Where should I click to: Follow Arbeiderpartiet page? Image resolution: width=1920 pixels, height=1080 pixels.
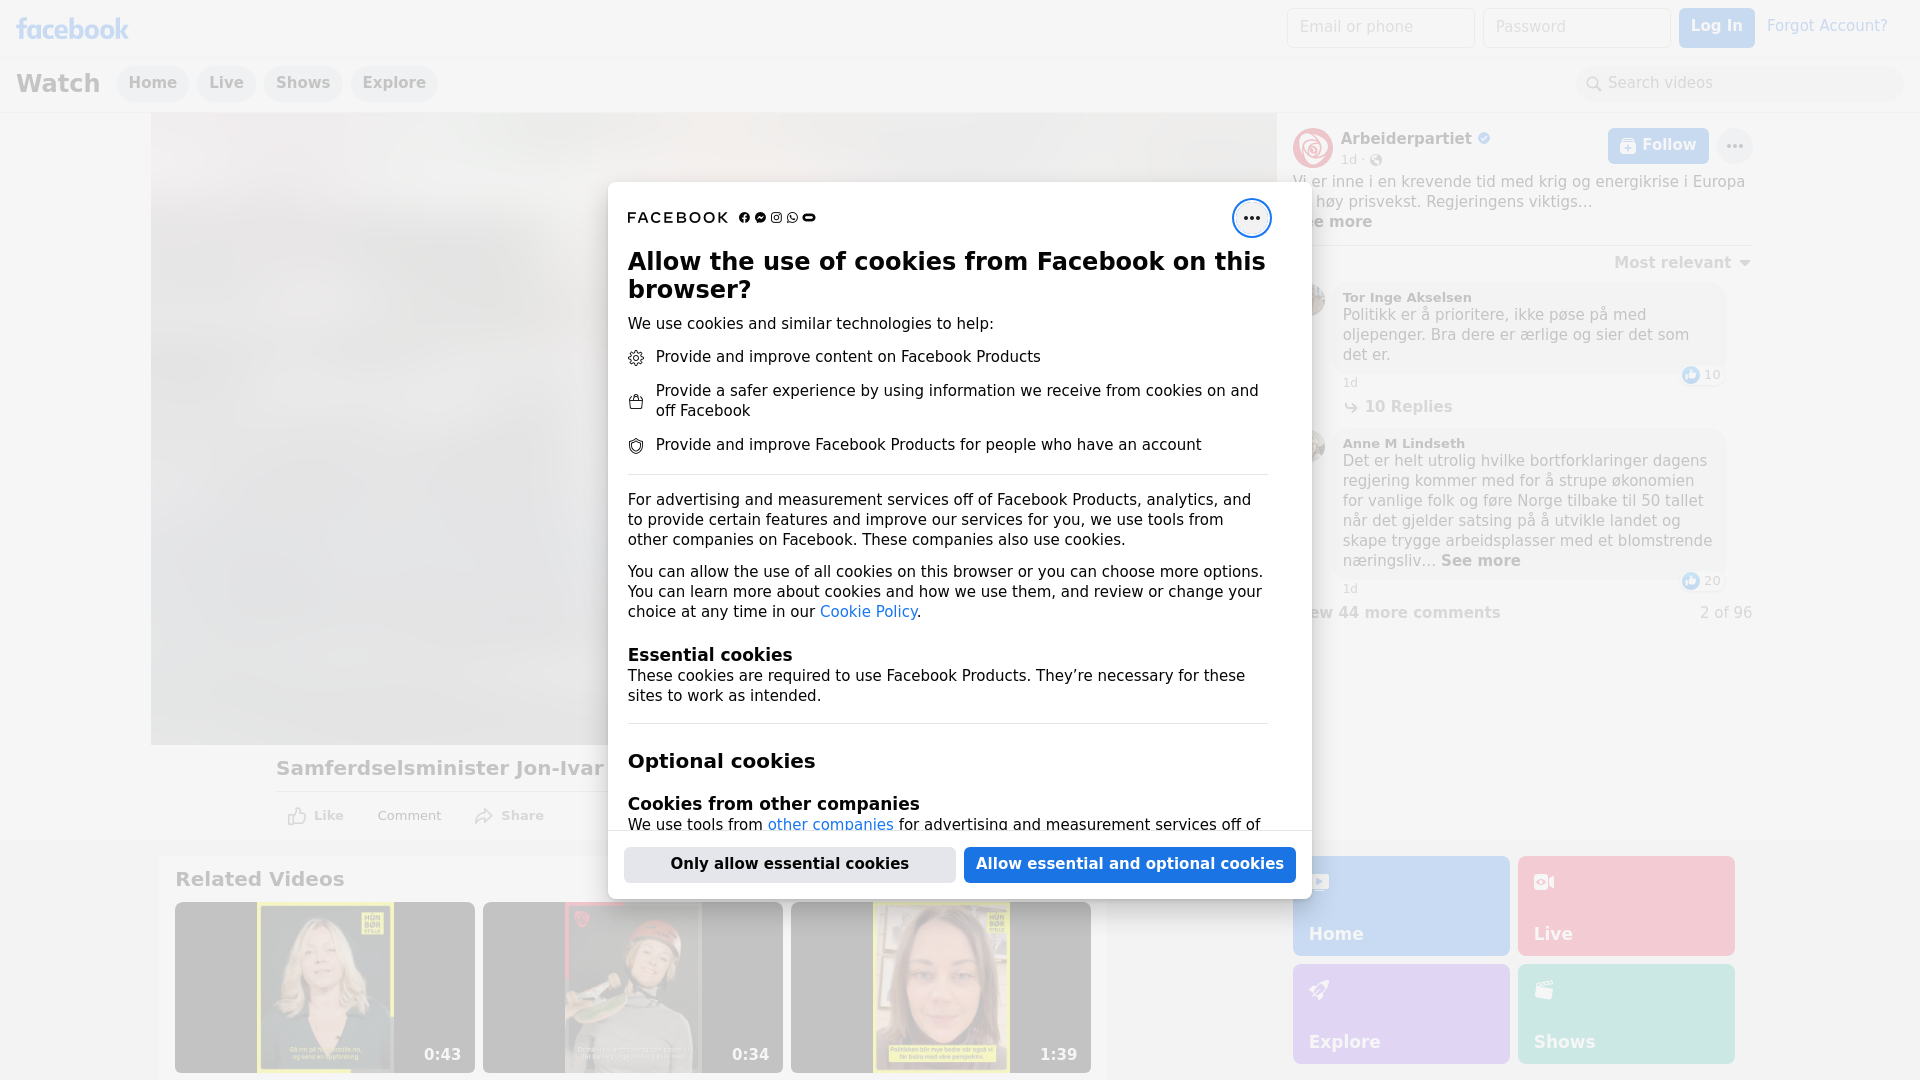pos(1657,146)
